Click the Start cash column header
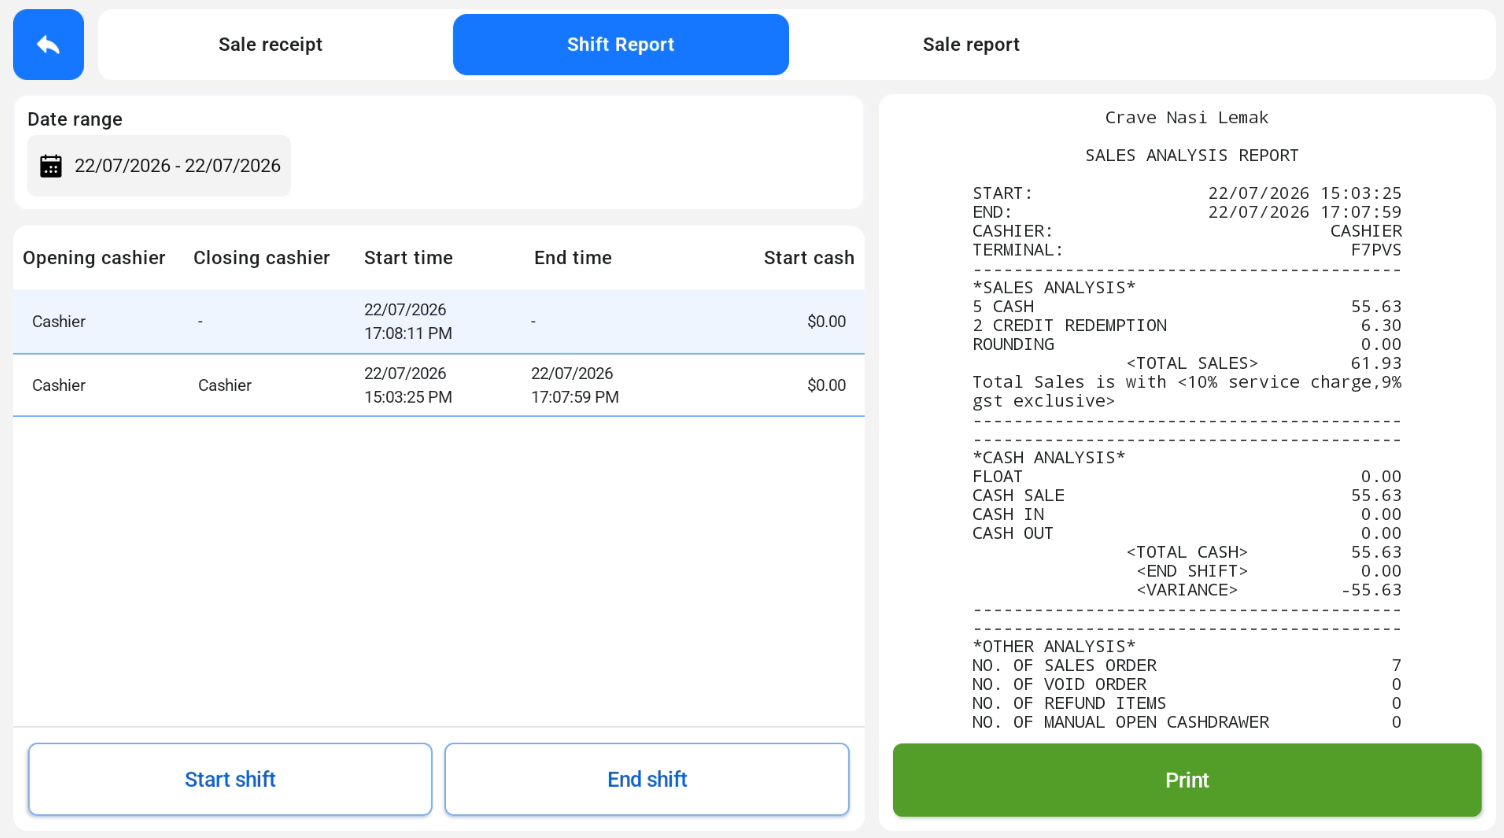1504x838 pixels. click(809, 258)
